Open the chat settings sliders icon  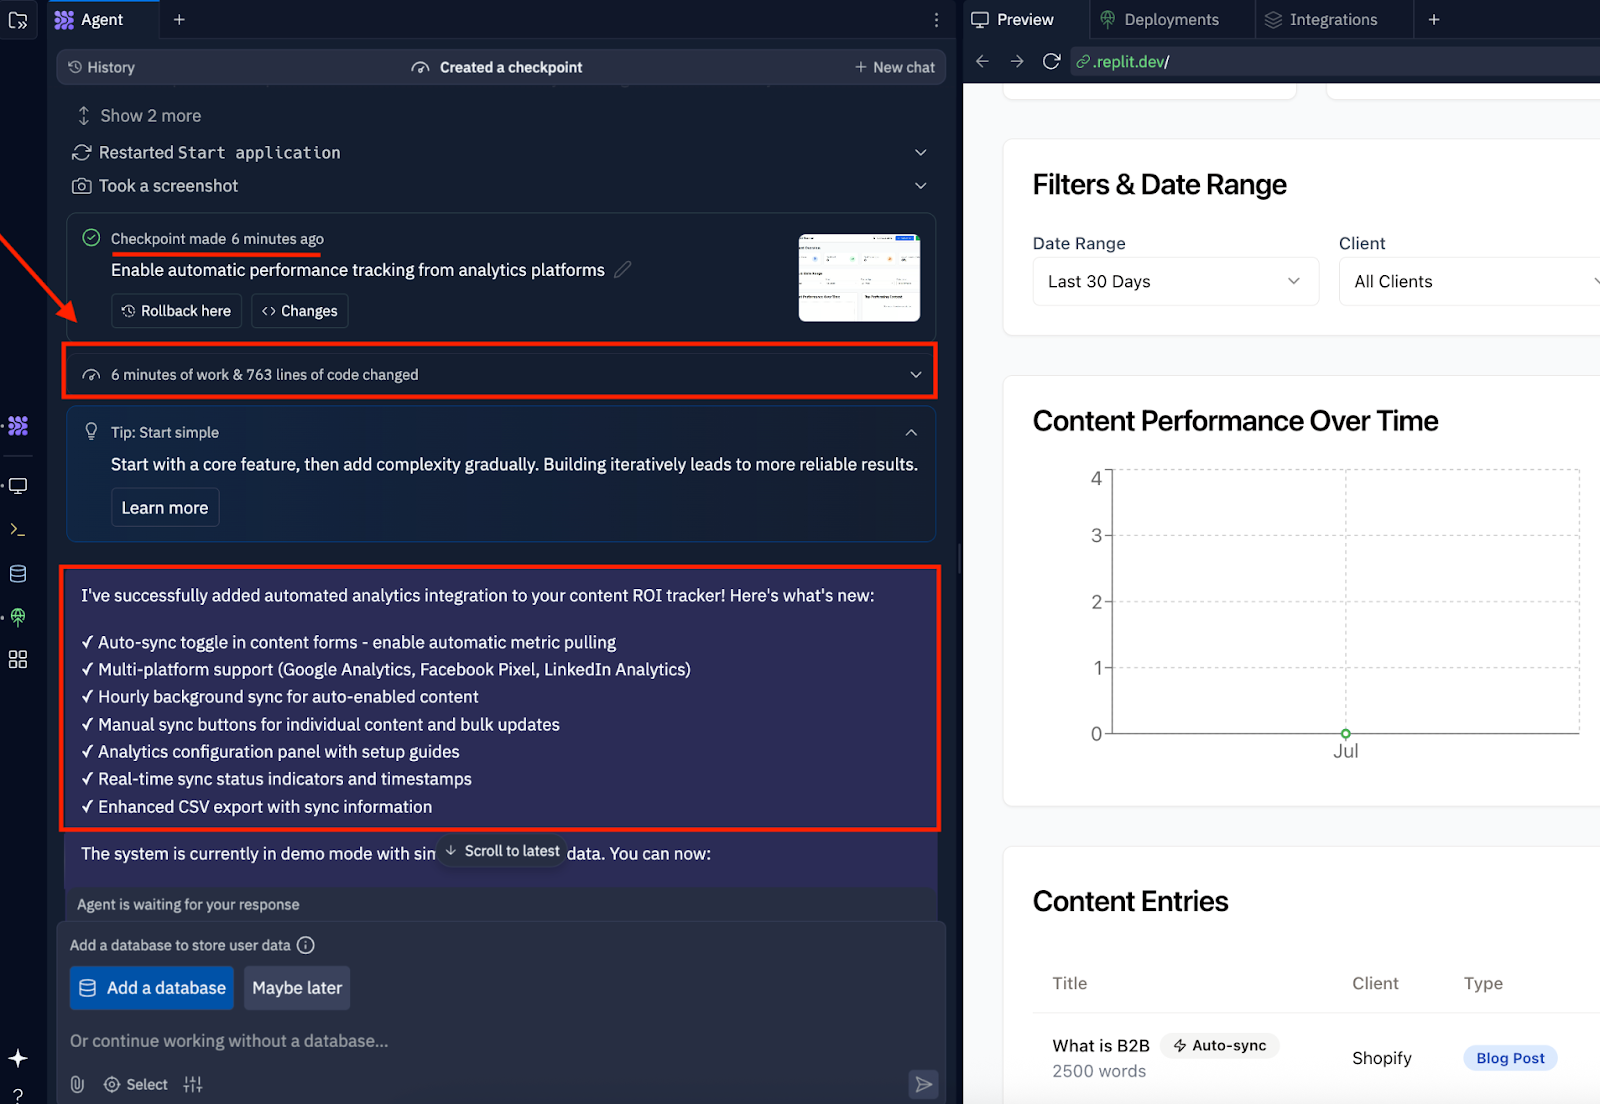tap(193, 1084)
